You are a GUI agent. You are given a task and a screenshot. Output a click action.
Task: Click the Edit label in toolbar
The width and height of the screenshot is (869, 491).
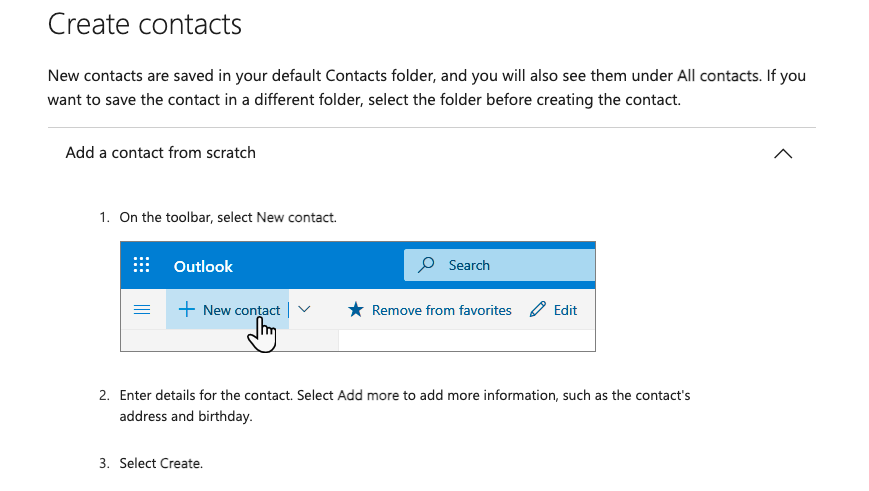coord(565,310)
